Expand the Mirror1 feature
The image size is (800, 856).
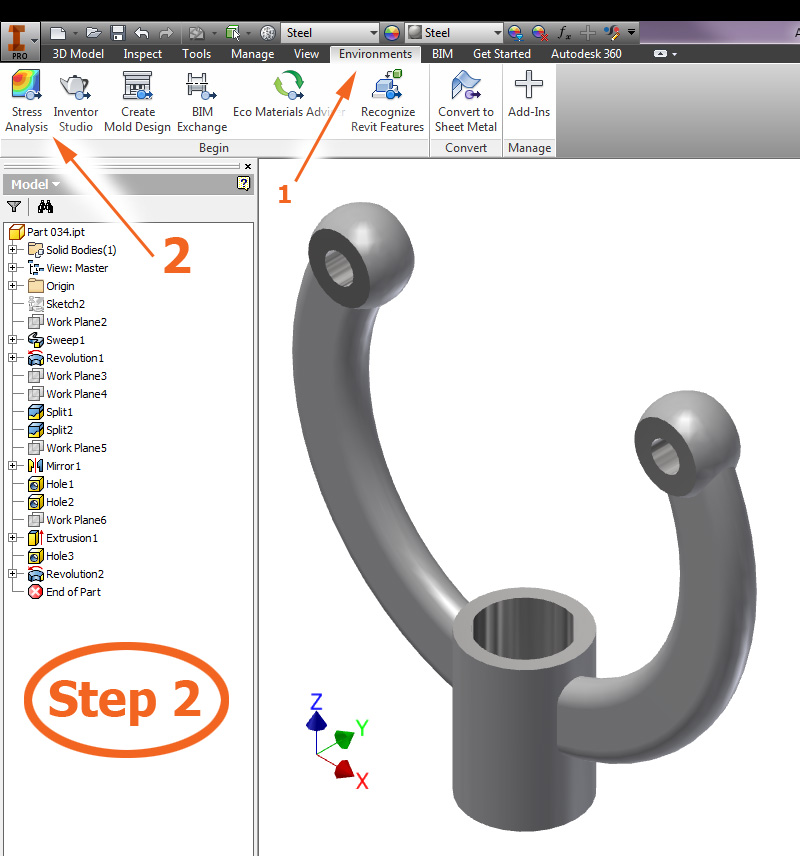click(x=13, y=466)
